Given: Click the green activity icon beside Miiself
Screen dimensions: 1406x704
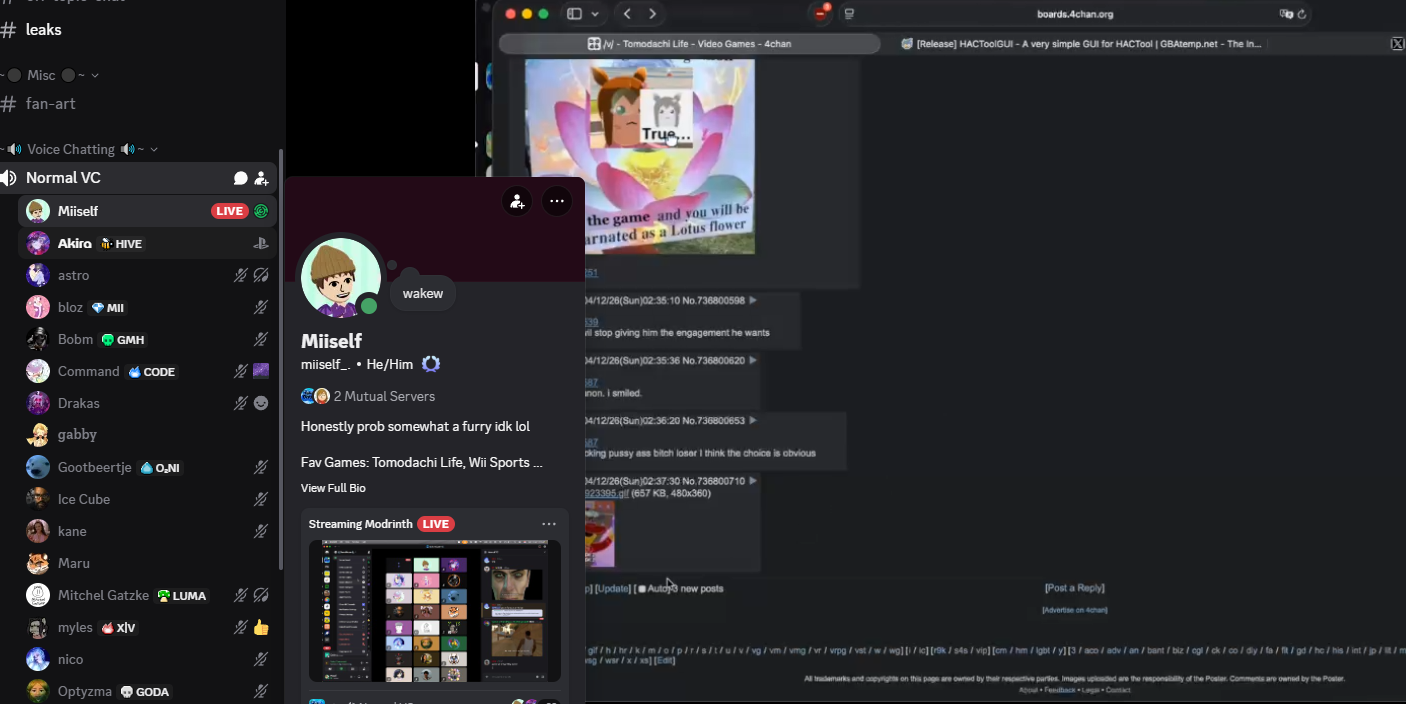Looking at the screenshot, I should (x=261, y=211).
